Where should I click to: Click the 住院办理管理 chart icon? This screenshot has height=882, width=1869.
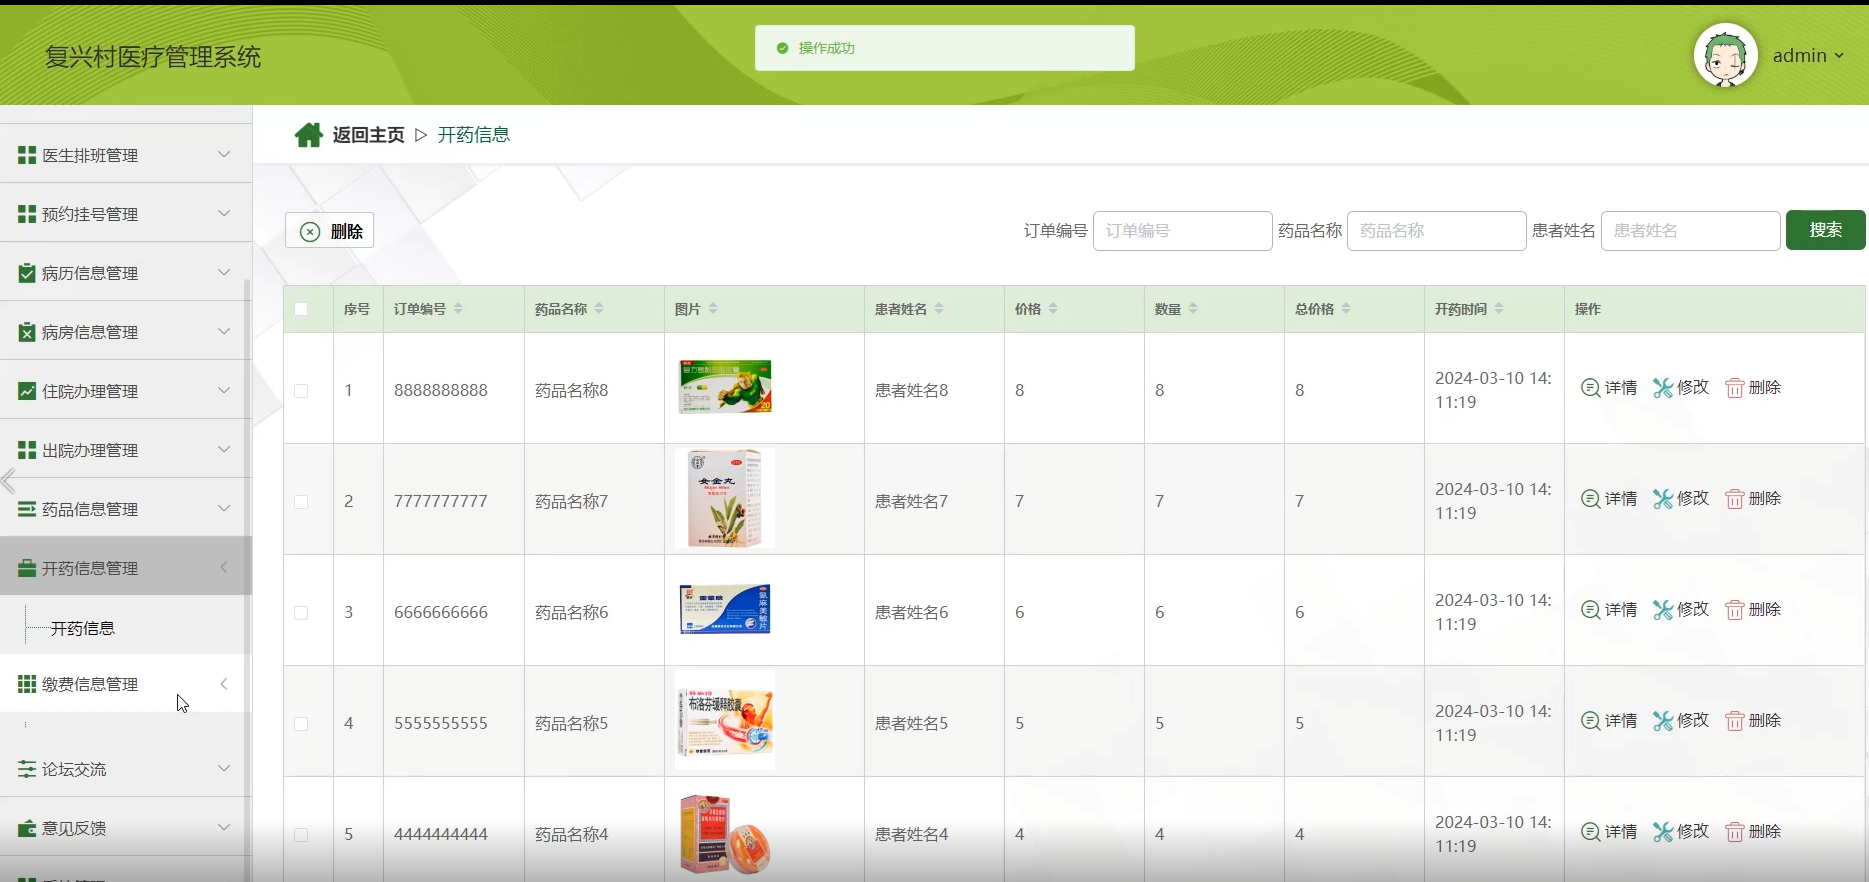click(x=27, y=391)
